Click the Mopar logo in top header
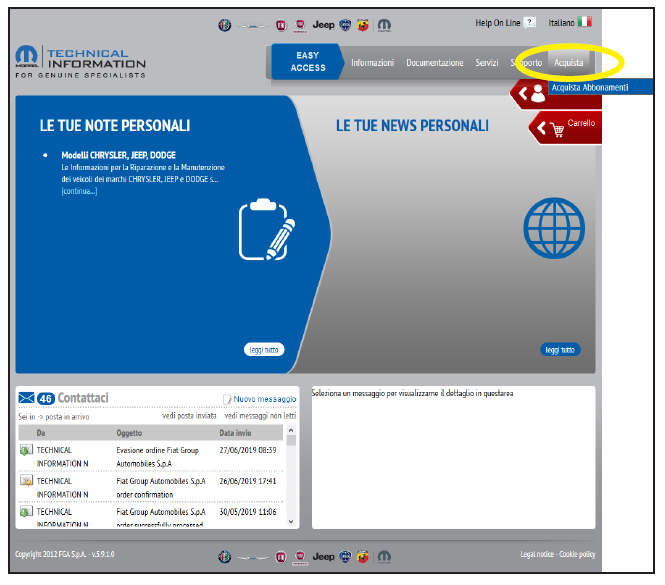Viewport: 665px width, 585px height. pyautogui.click(x=384, y=25)
